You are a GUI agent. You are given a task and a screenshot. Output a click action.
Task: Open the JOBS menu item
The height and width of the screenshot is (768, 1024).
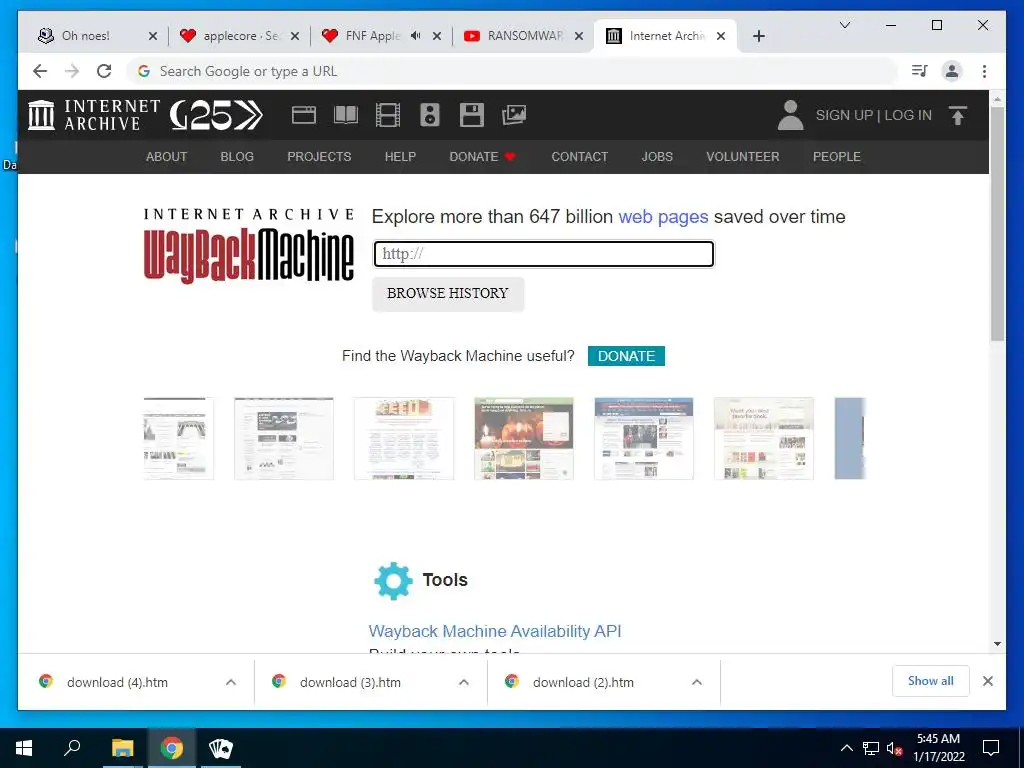tap(657, 157)
